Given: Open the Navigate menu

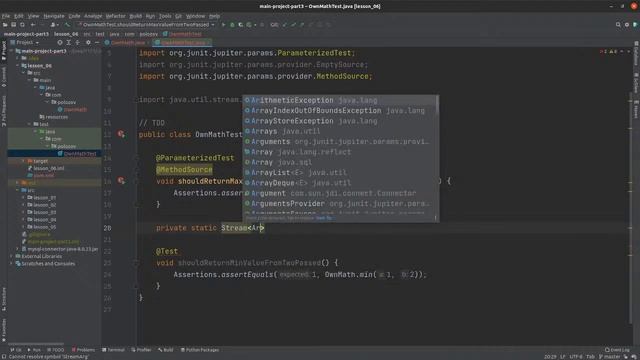Looking at the screenshot, I should pos(54,16).
